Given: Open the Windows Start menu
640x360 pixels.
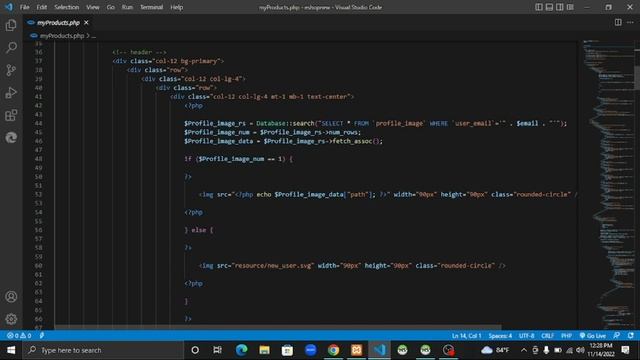Looking at the screenshot, I should [x=11, y=350].
